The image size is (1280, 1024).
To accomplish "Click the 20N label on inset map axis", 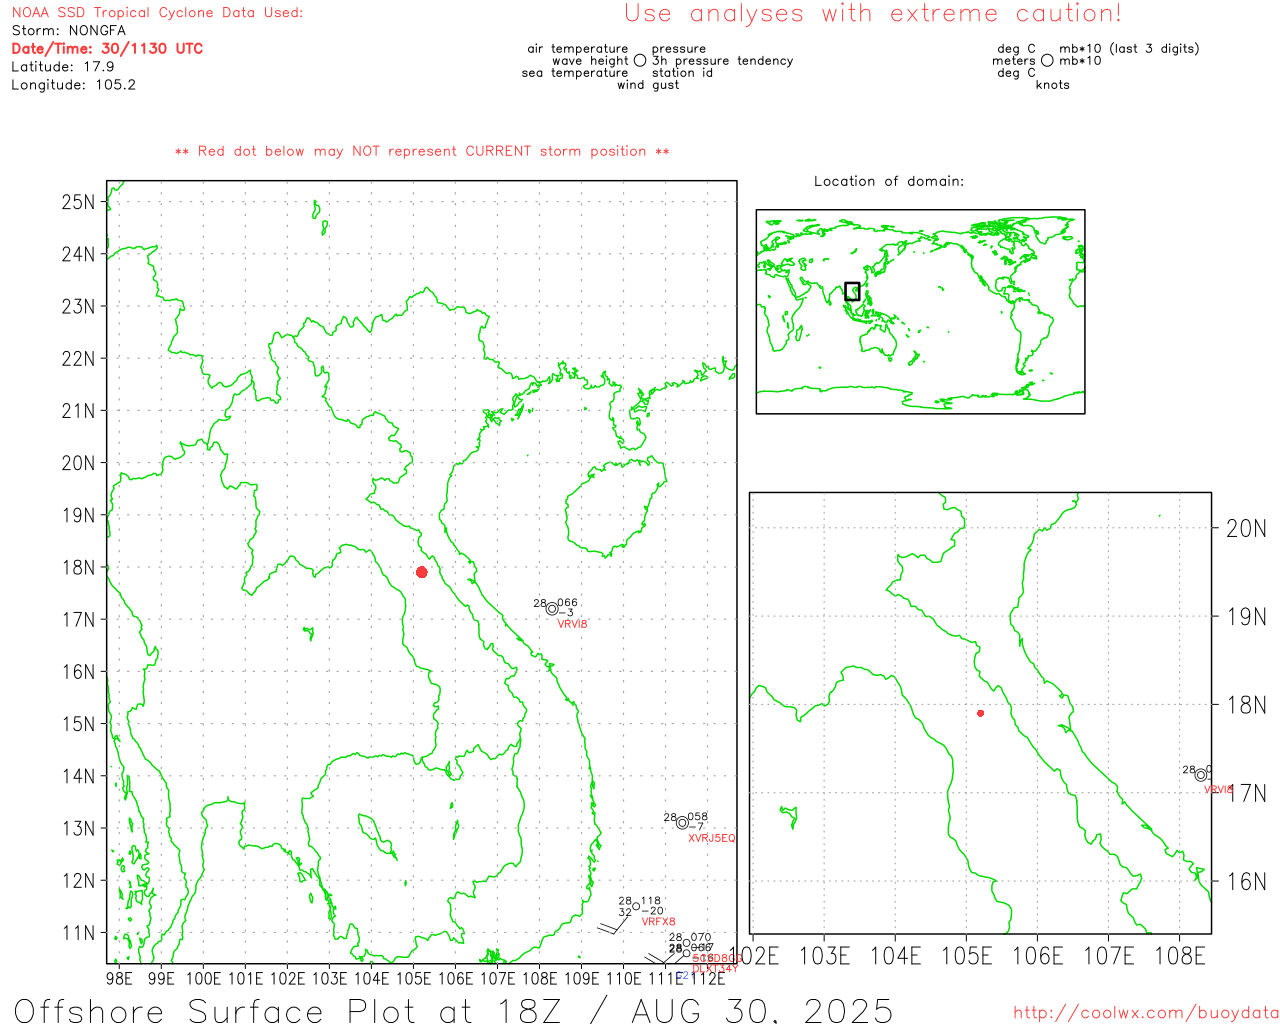I will [x=1246, y=529].
